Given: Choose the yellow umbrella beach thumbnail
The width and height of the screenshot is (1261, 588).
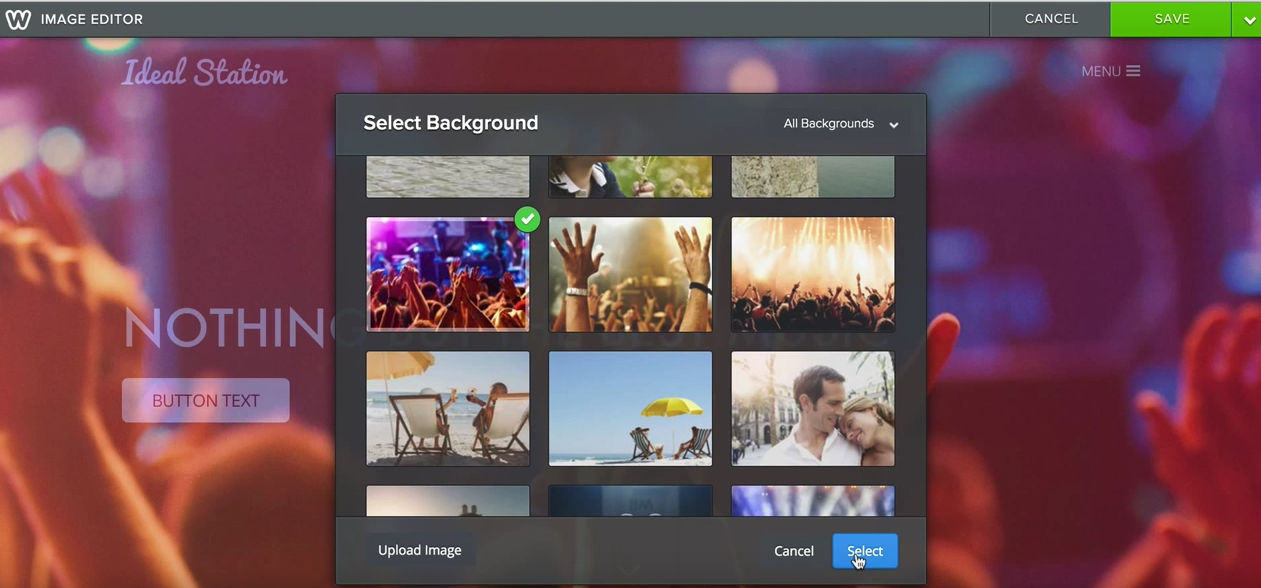Looking at the screenshot, I should (630, 408).
